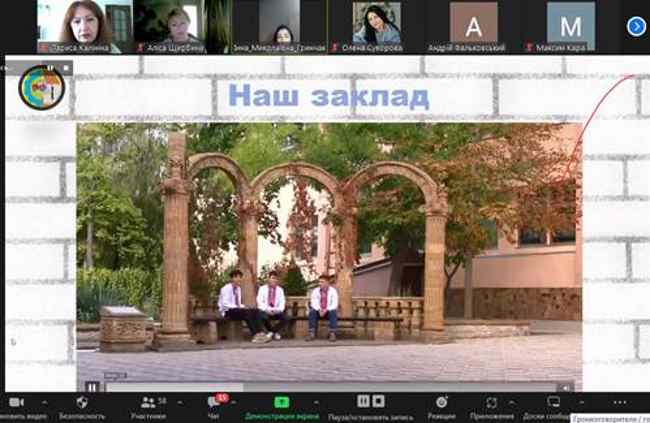The height and width of the screenshot is (423, 650).
Task: Open the three-dots More menu in toolbar
Action: click(x=620, y=402)
